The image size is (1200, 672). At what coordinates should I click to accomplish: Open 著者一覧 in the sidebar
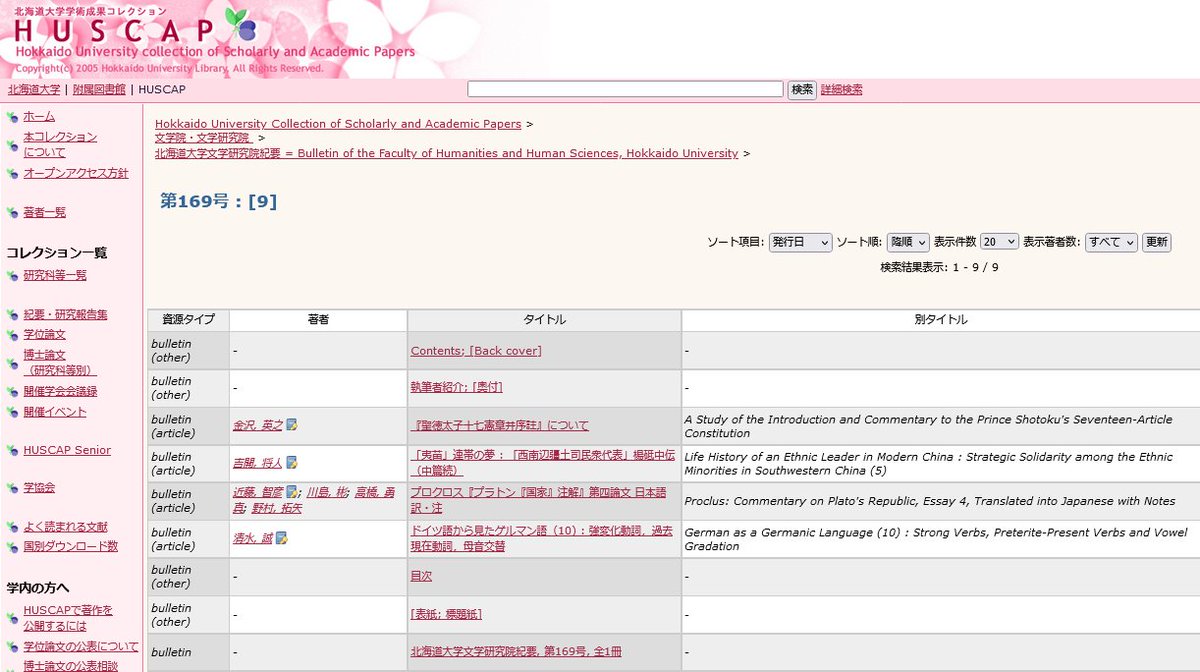pos(45,212)
